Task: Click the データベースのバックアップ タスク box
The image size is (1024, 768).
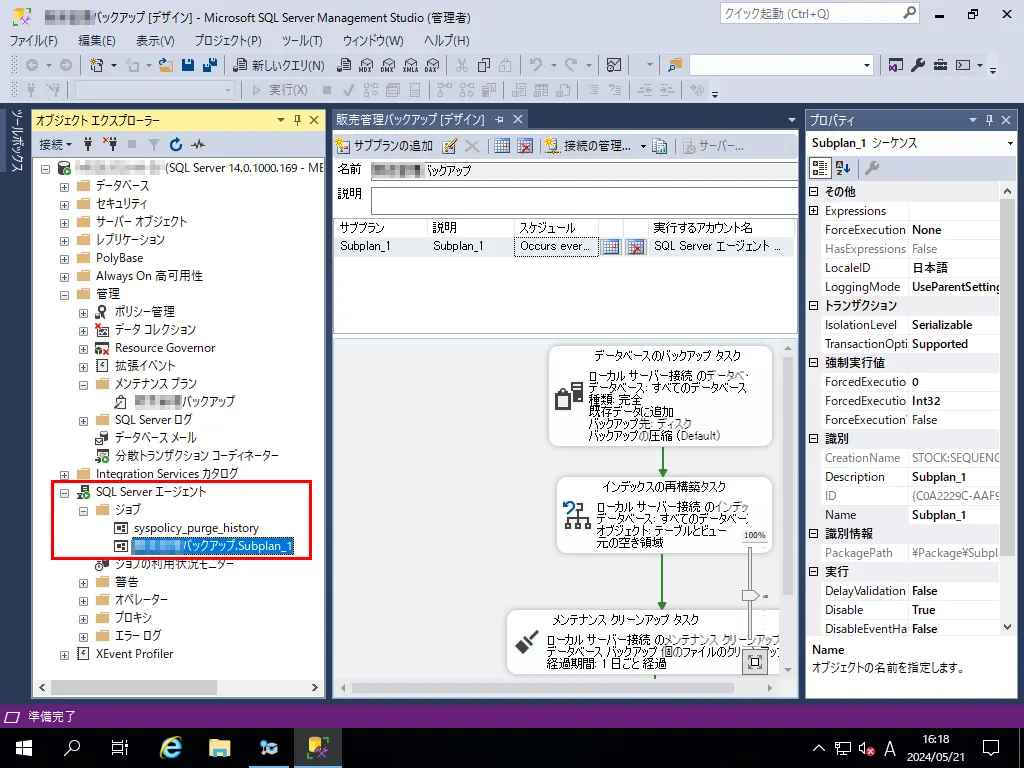Action: (660, 396)
